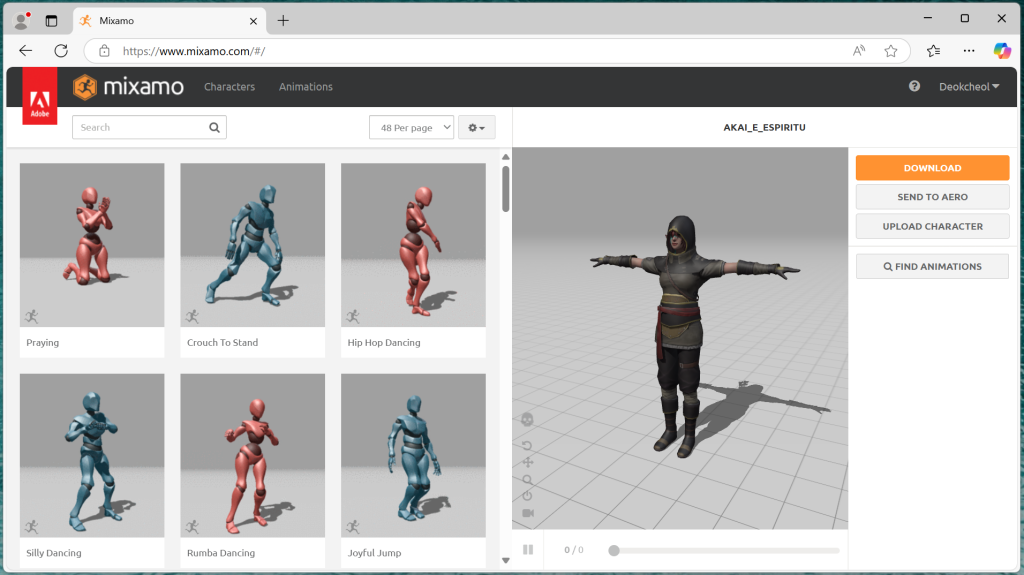Click the 0 / 0 frame counter
The image size is (1024, 575).
coord(574,550)
